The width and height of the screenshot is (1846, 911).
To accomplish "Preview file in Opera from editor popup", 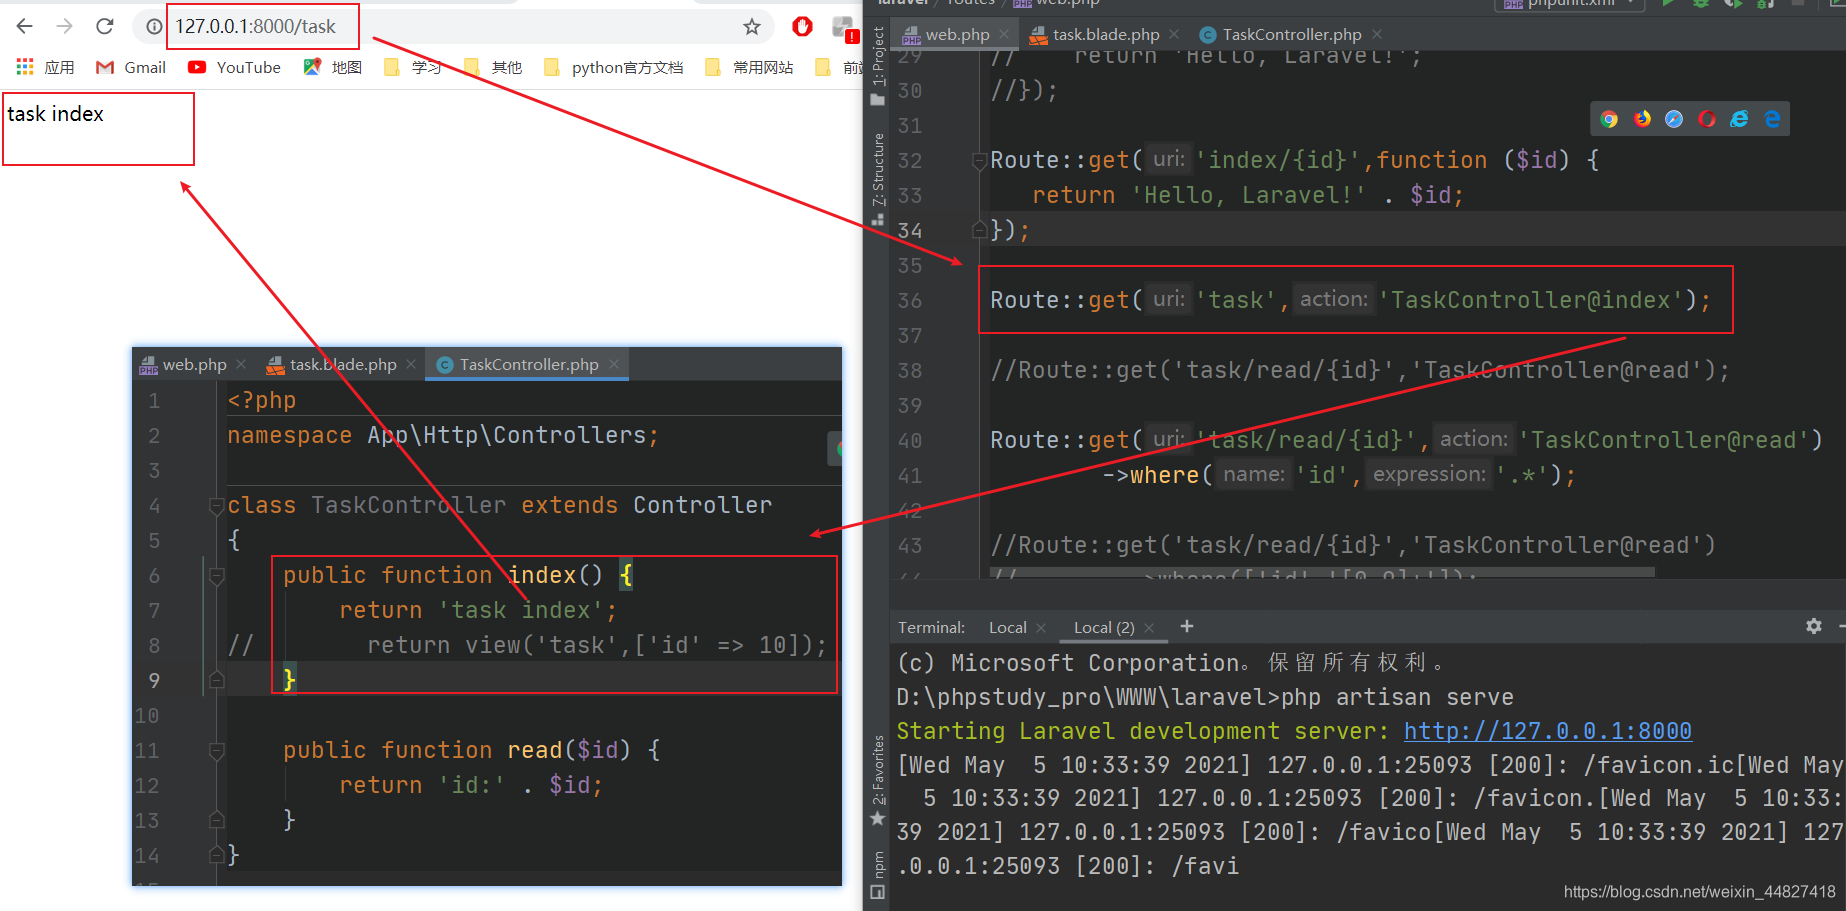I will coord(1707,119).
